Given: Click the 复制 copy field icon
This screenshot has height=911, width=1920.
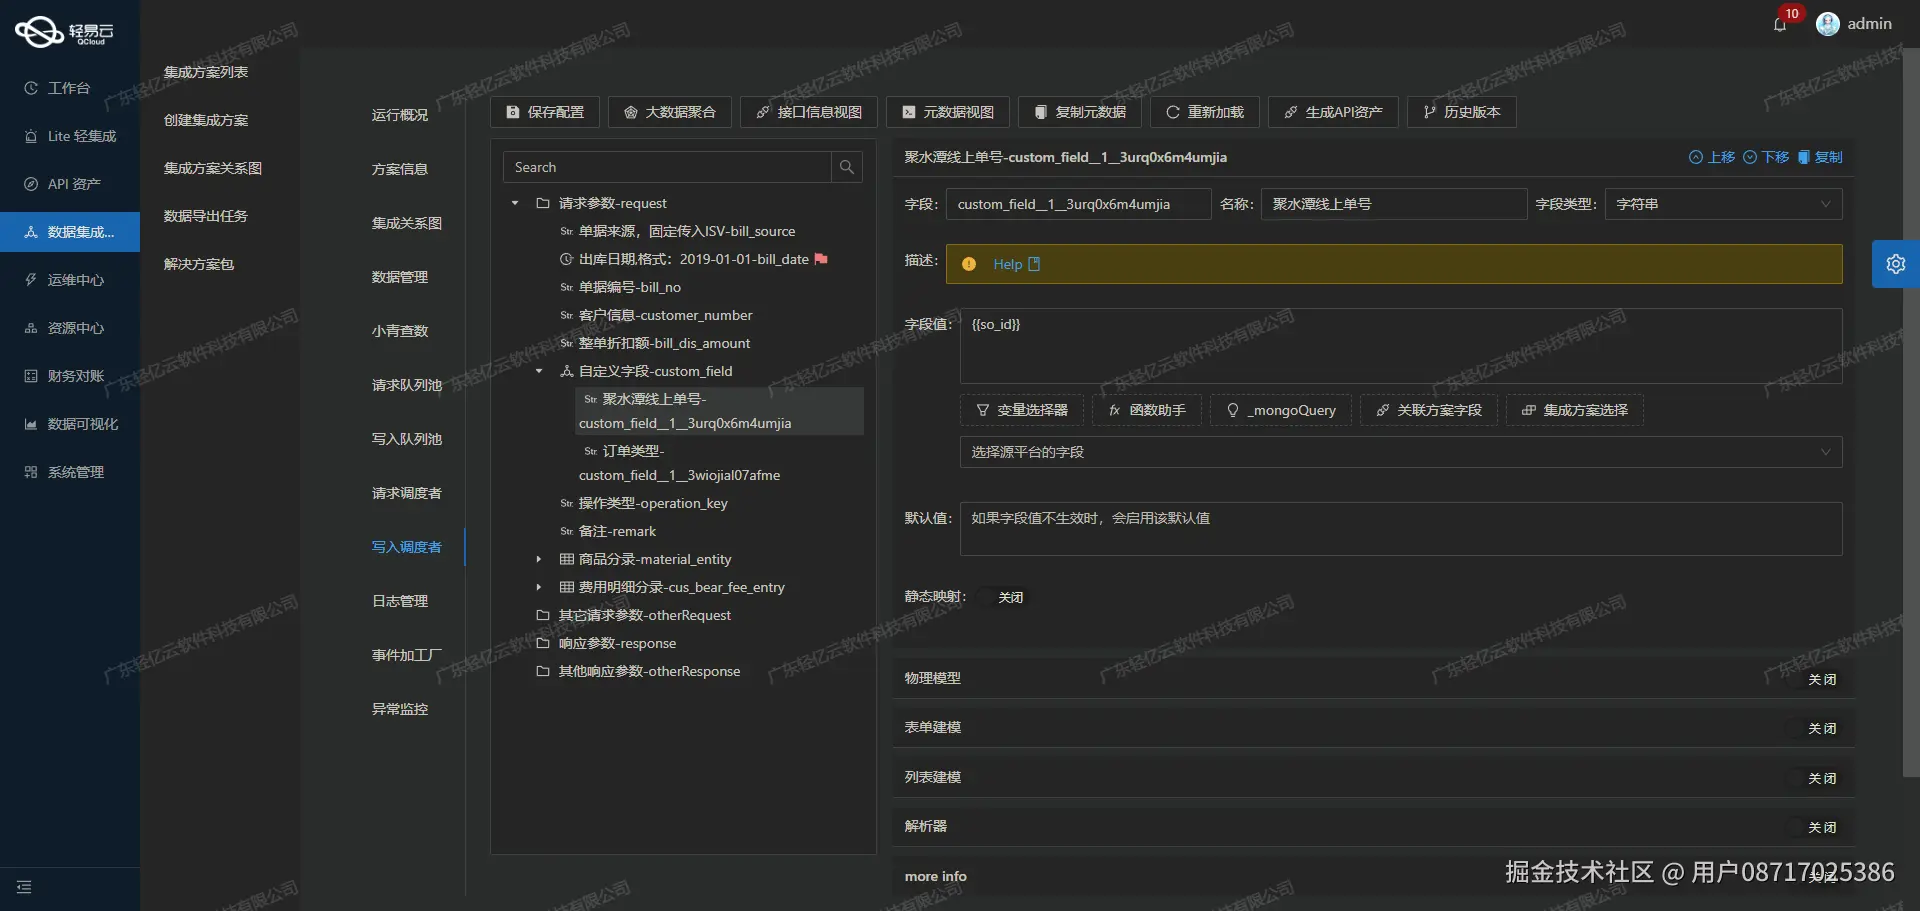Looking at the screenshot, I should click(1803, 157).
